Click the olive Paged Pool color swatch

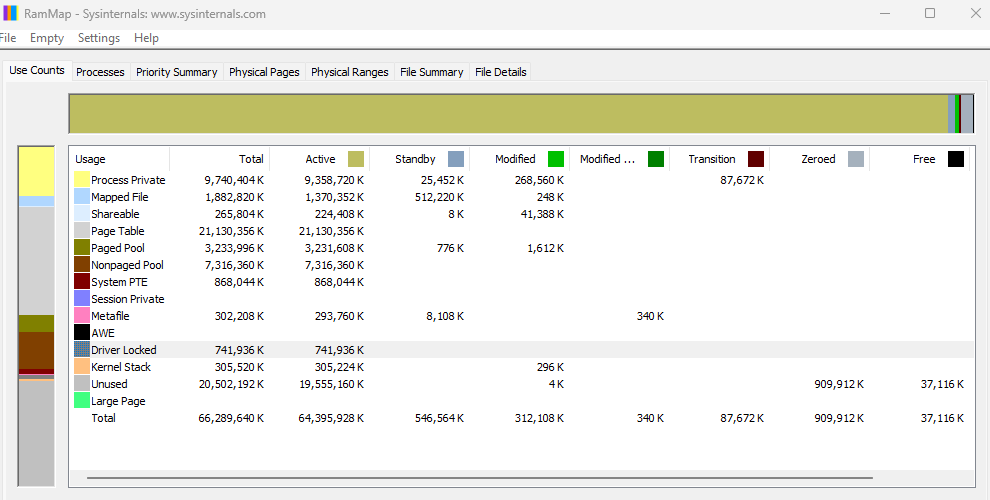tap(82, 248)
